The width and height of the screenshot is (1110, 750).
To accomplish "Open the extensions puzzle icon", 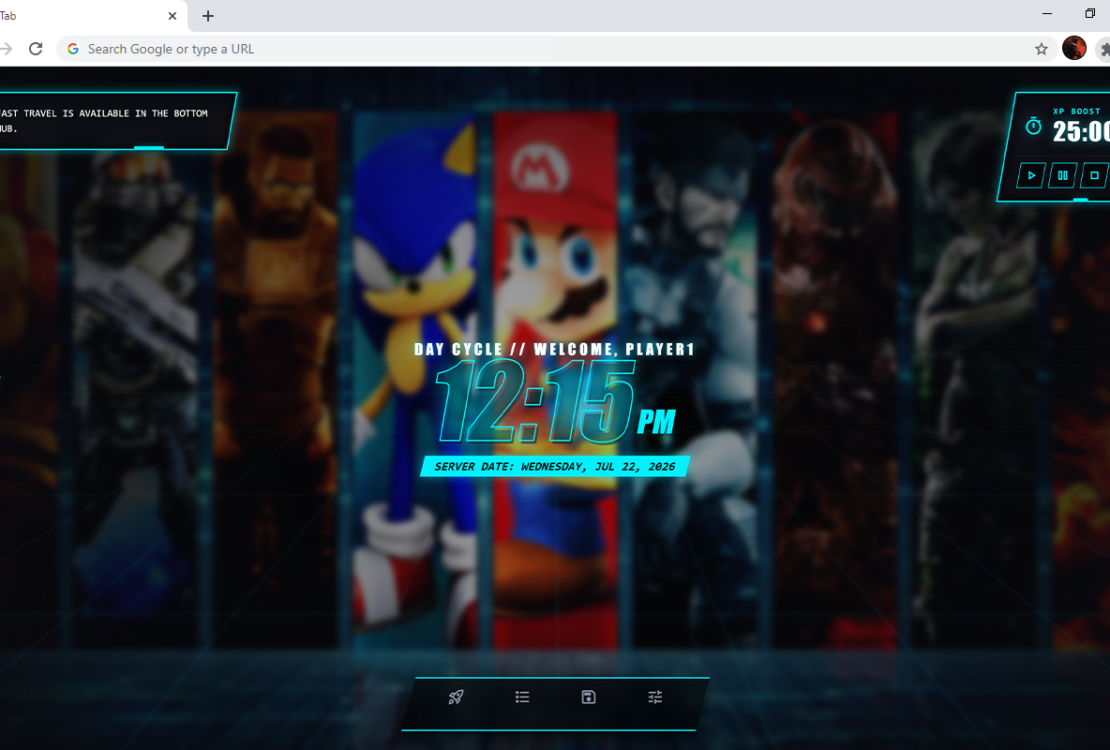I will (x=1104, y=49).
